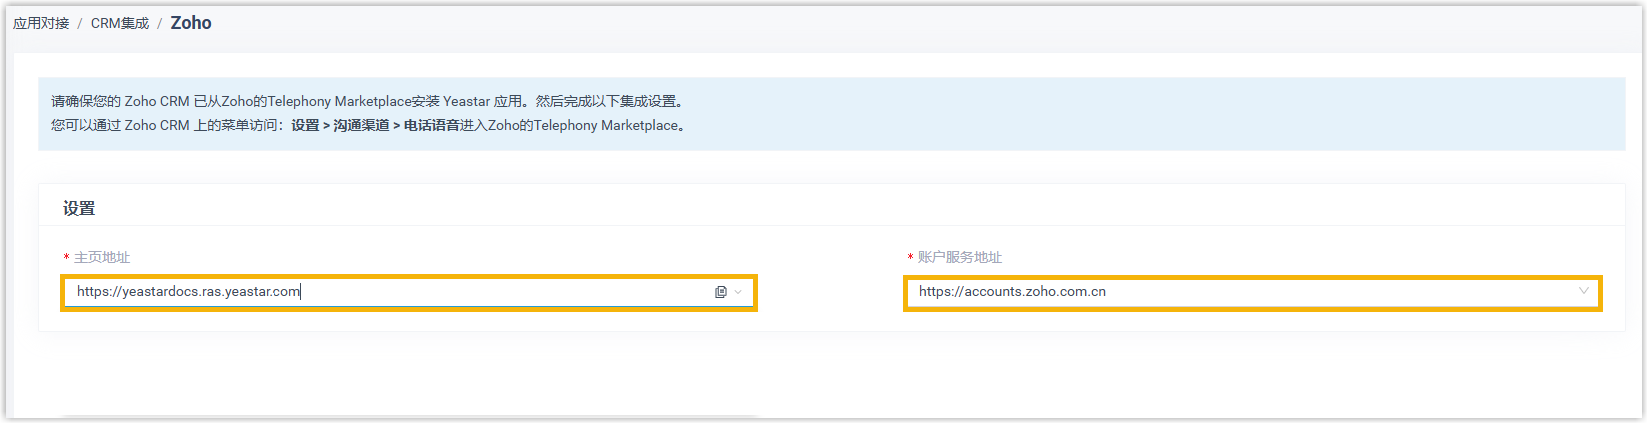Click the red asterisk beside 主页地址

point(67,258)
